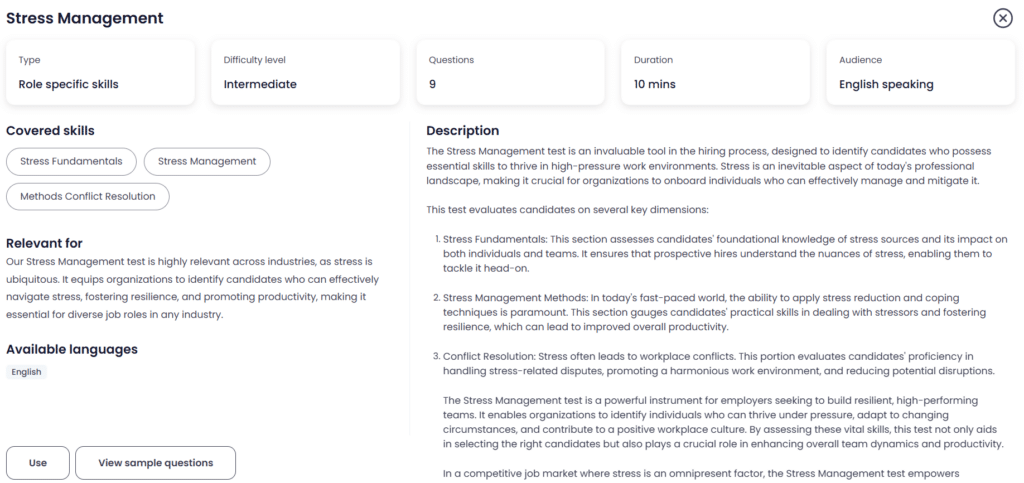1024x483 pixels.
Task: Click the Duration card
Action: 716,72
